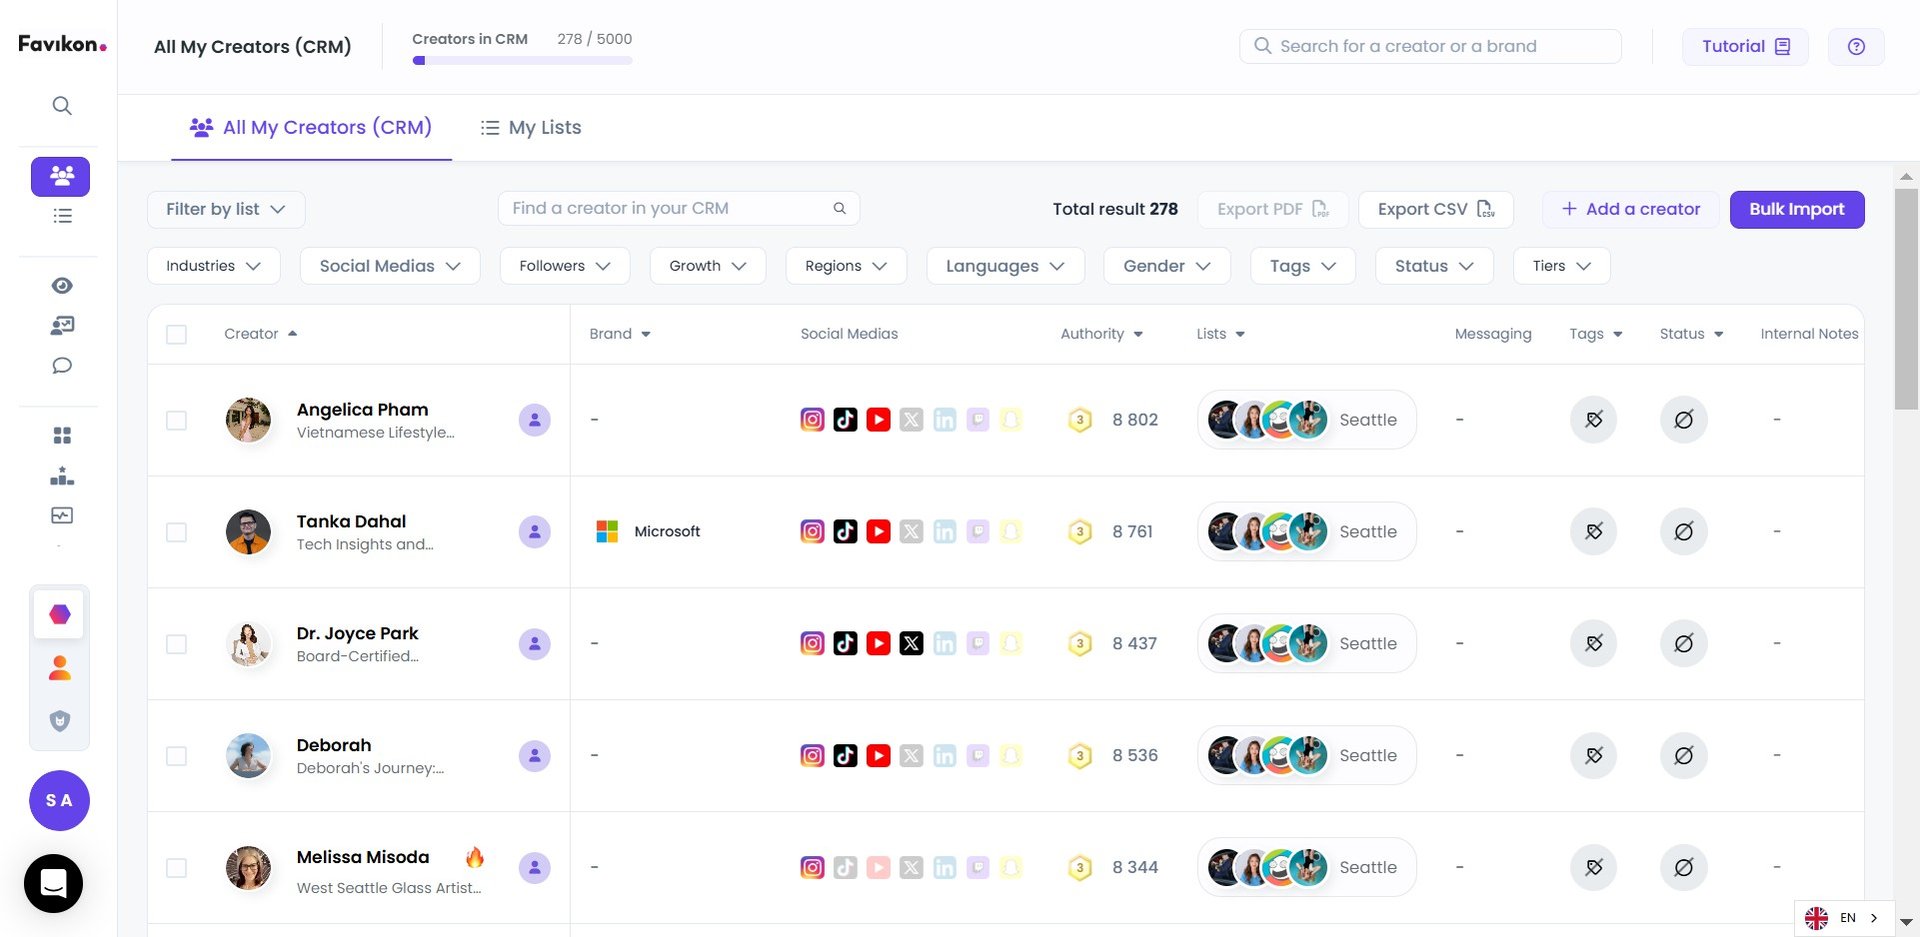Open the chat bubble icon in sidebar
Screen dimensions: 1920x937
tap(62, 366)
